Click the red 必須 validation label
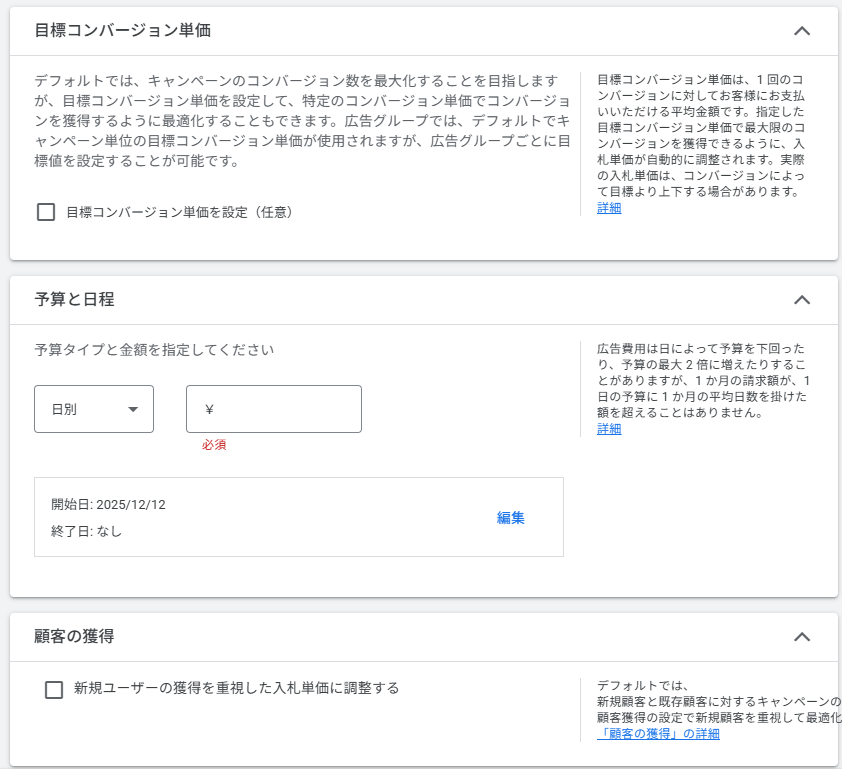The height and width of the screenshot is (771, 842). 214,445
